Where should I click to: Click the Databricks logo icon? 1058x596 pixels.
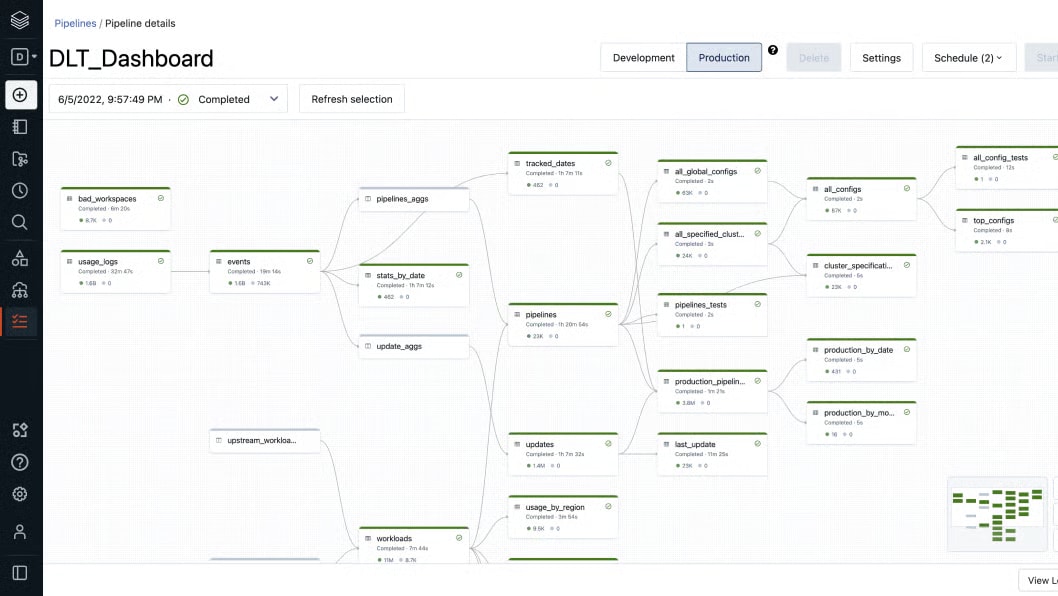[x=20, y=20]
